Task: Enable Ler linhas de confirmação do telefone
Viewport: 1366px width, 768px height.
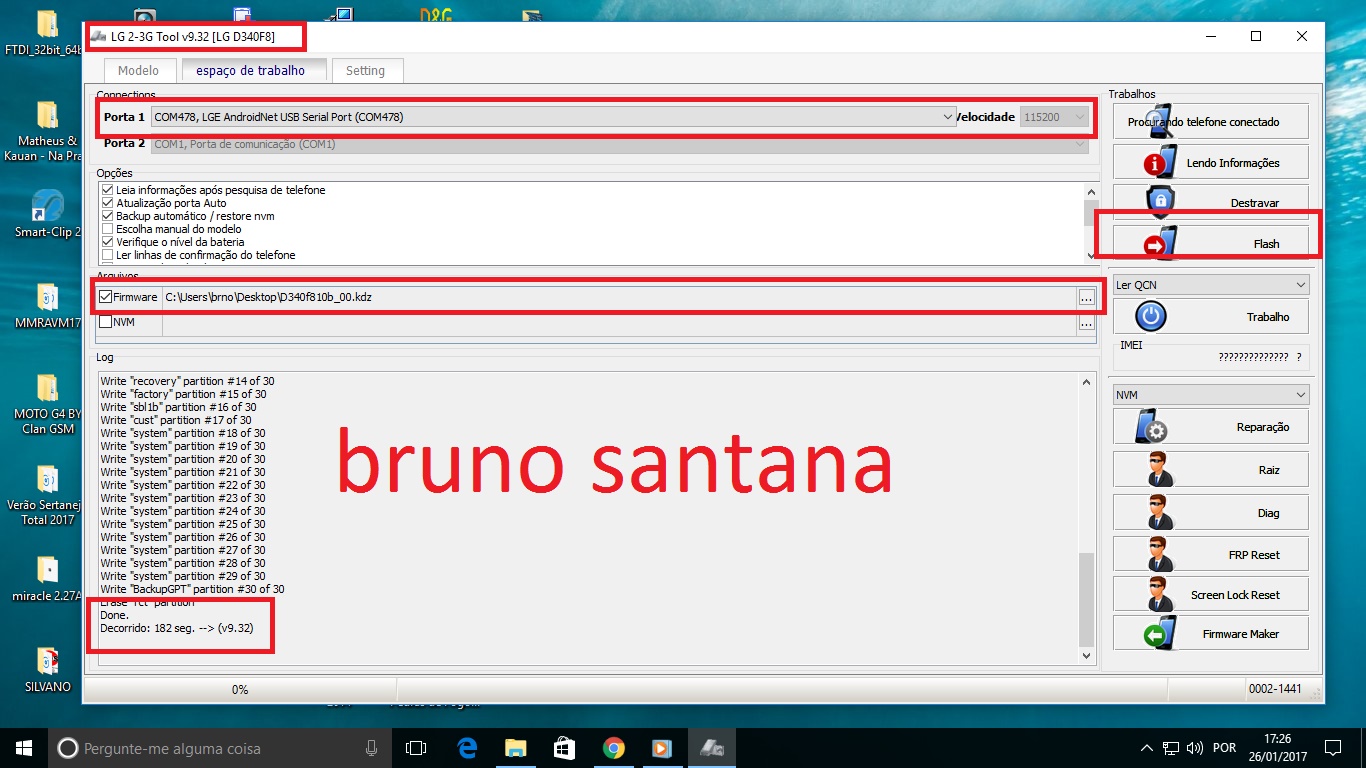Action: tap(108, 255)
